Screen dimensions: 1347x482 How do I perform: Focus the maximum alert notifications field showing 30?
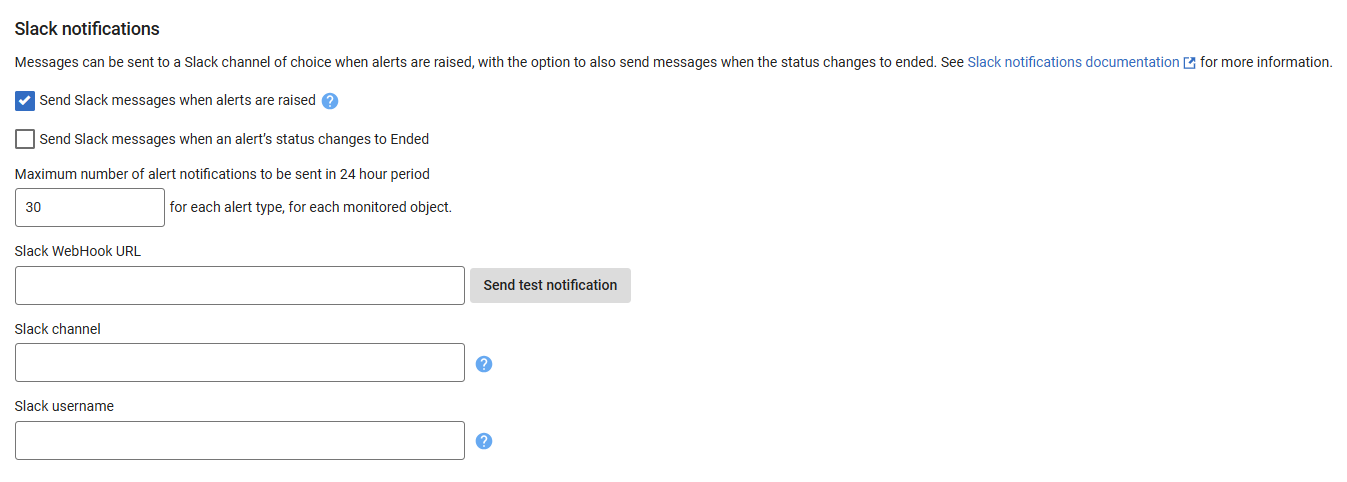(x=89, y=208)
